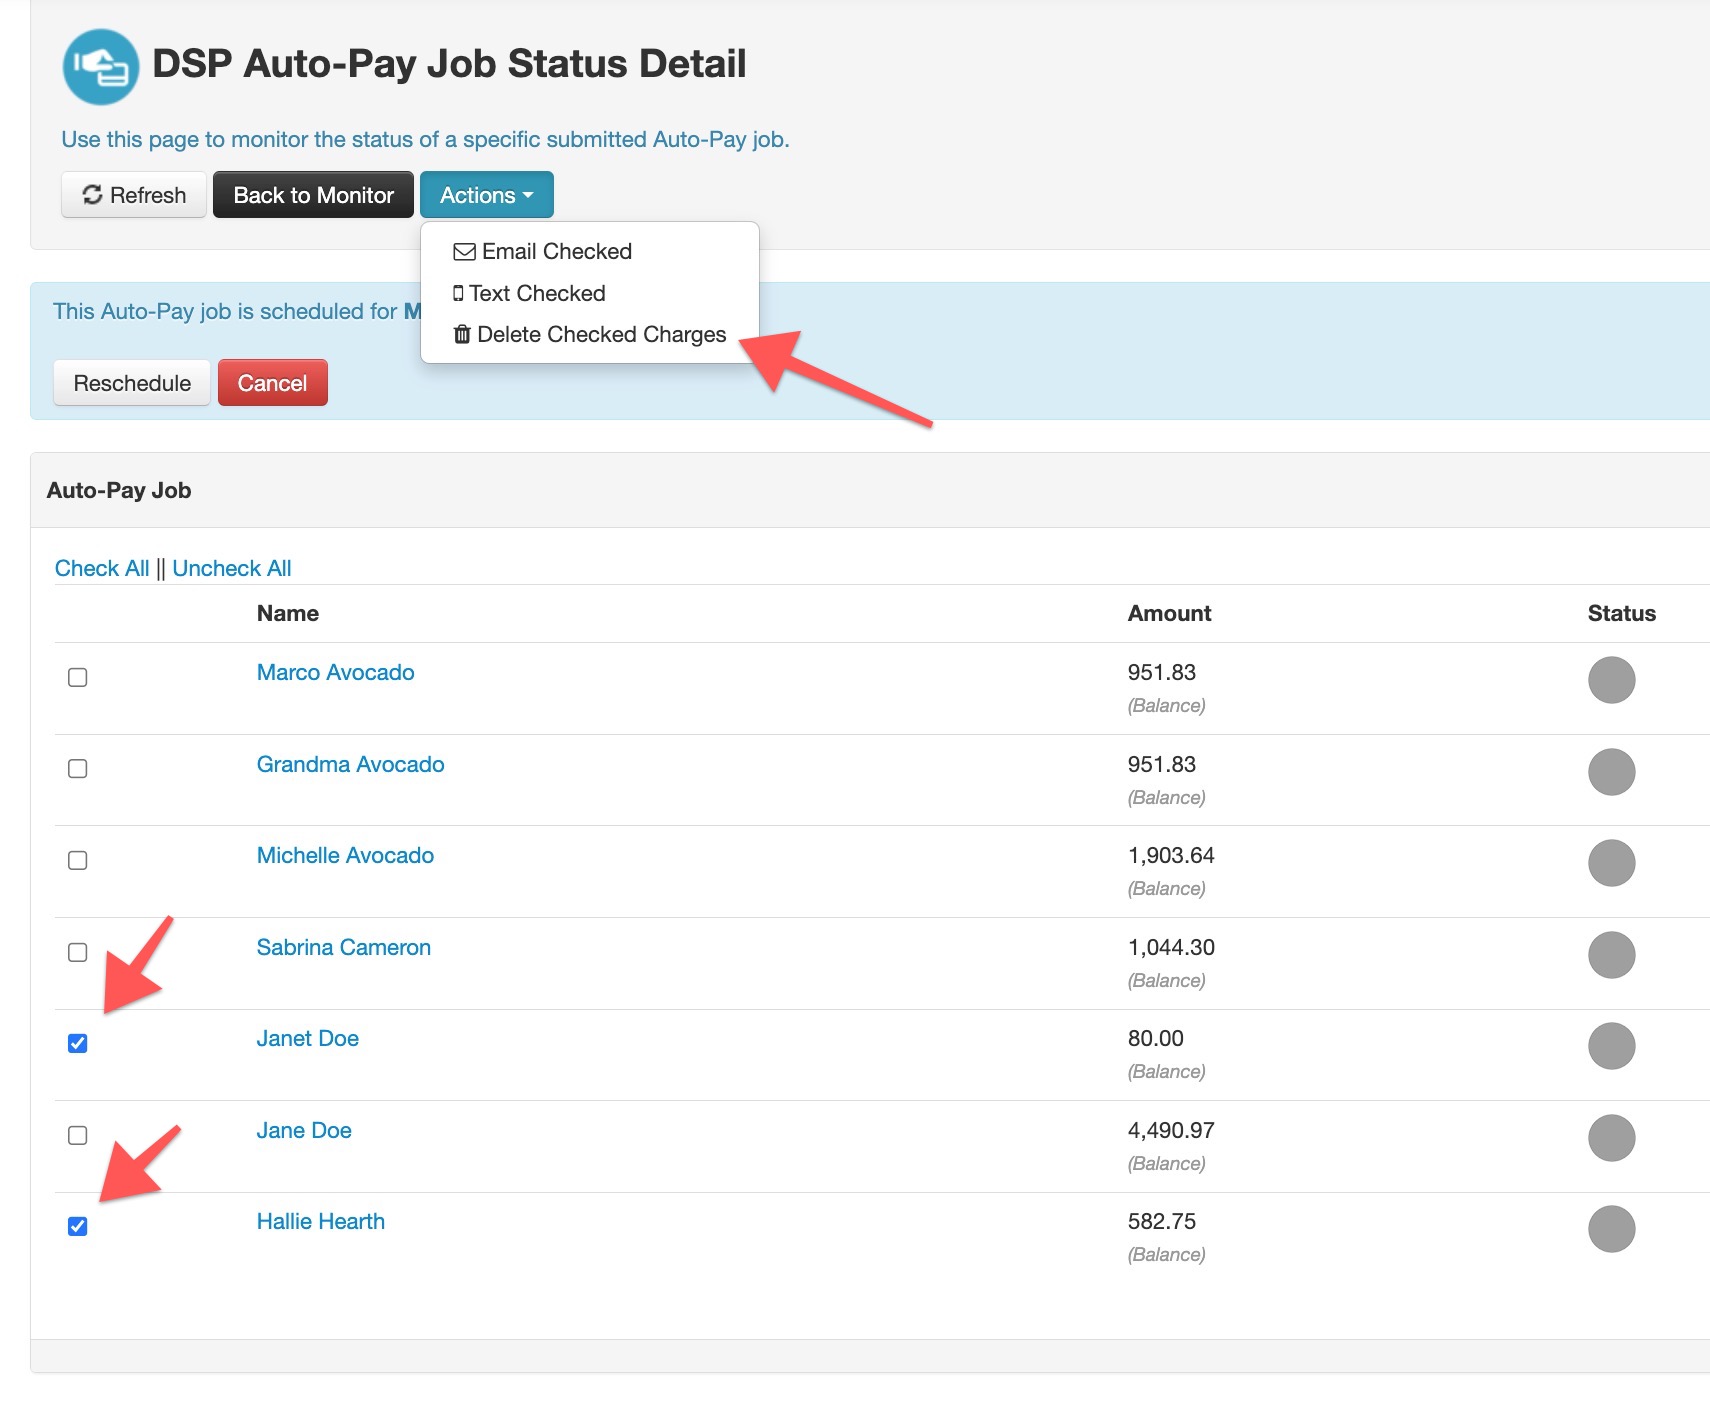
Task: Open the Grandma Avocado name link
Action: pyautogui.click(x=350, y=764)
